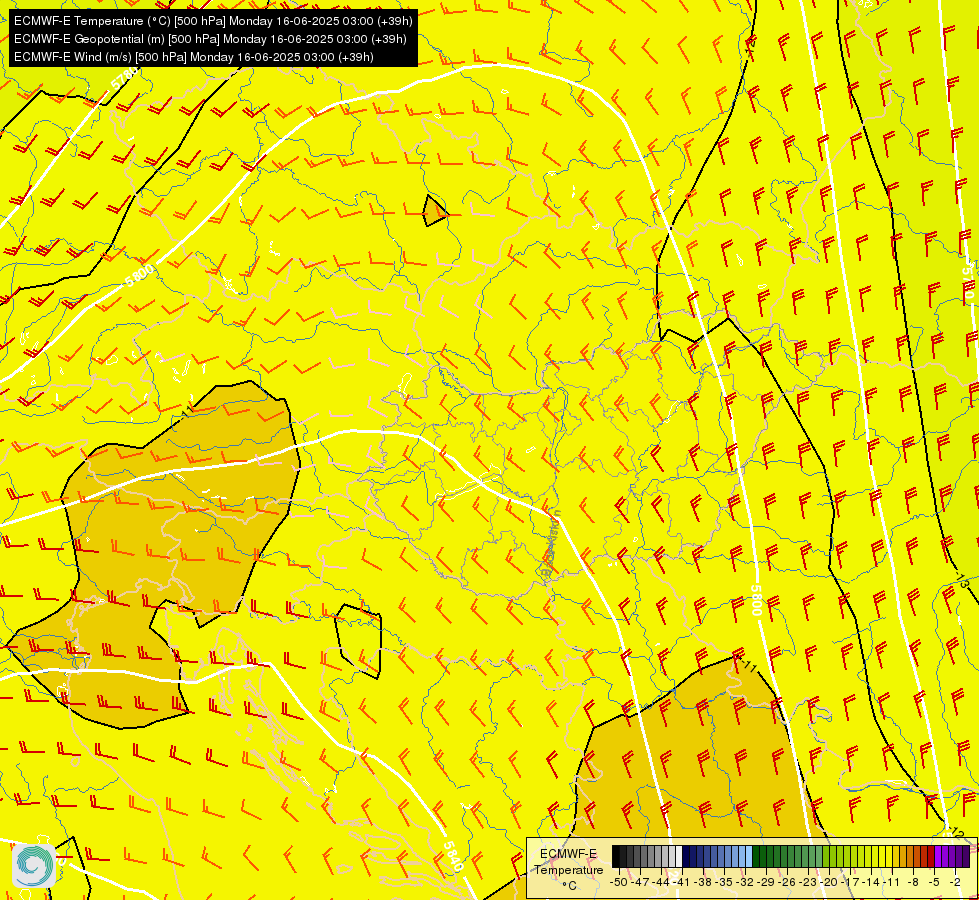Click the -50 label in the legend
This screenshot has width=979, height=900.
(618, 882)
